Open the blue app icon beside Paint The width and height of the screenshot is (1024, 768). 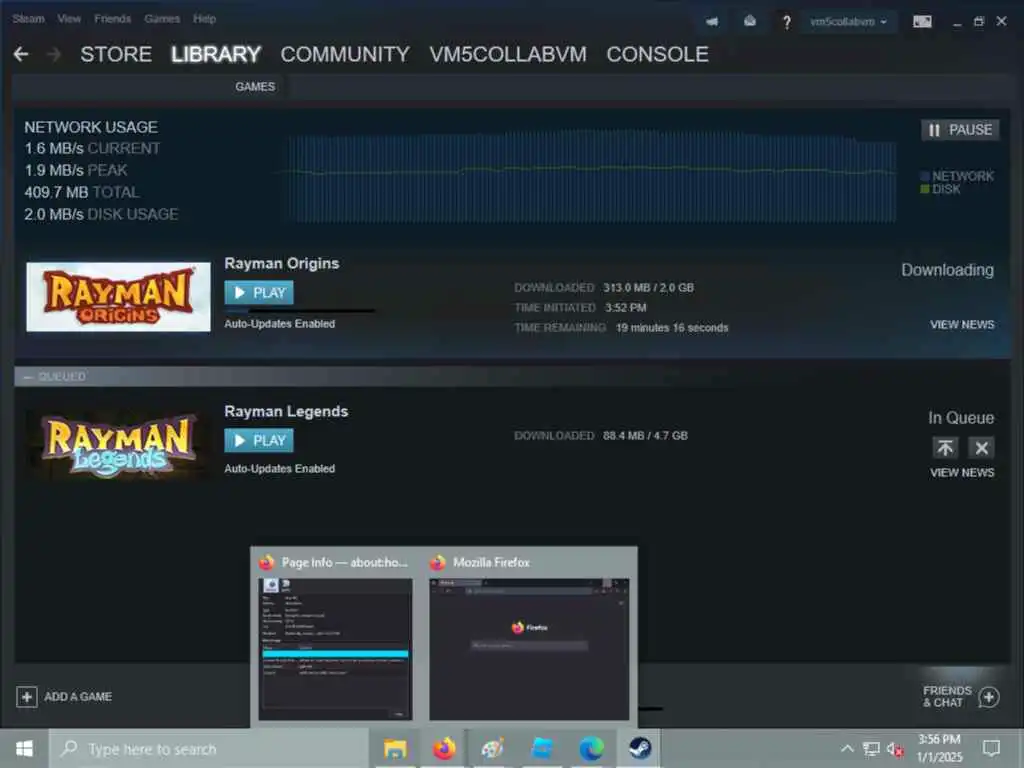click(x=542, y=749)
